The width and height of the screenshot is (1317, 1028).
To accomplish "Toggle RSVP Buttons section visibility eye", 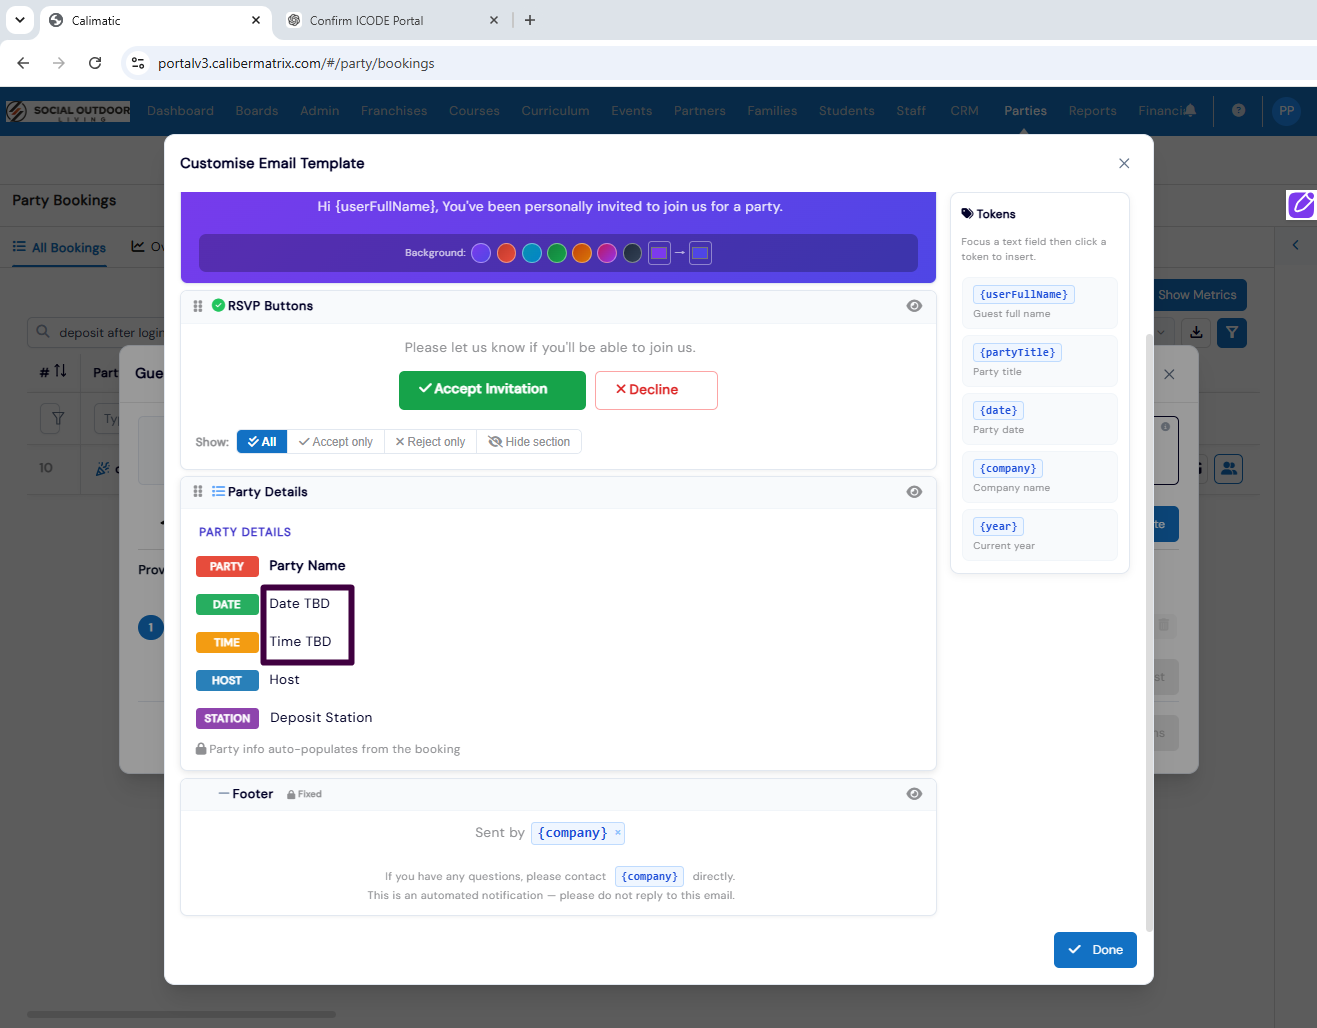I will click(914, 306).
